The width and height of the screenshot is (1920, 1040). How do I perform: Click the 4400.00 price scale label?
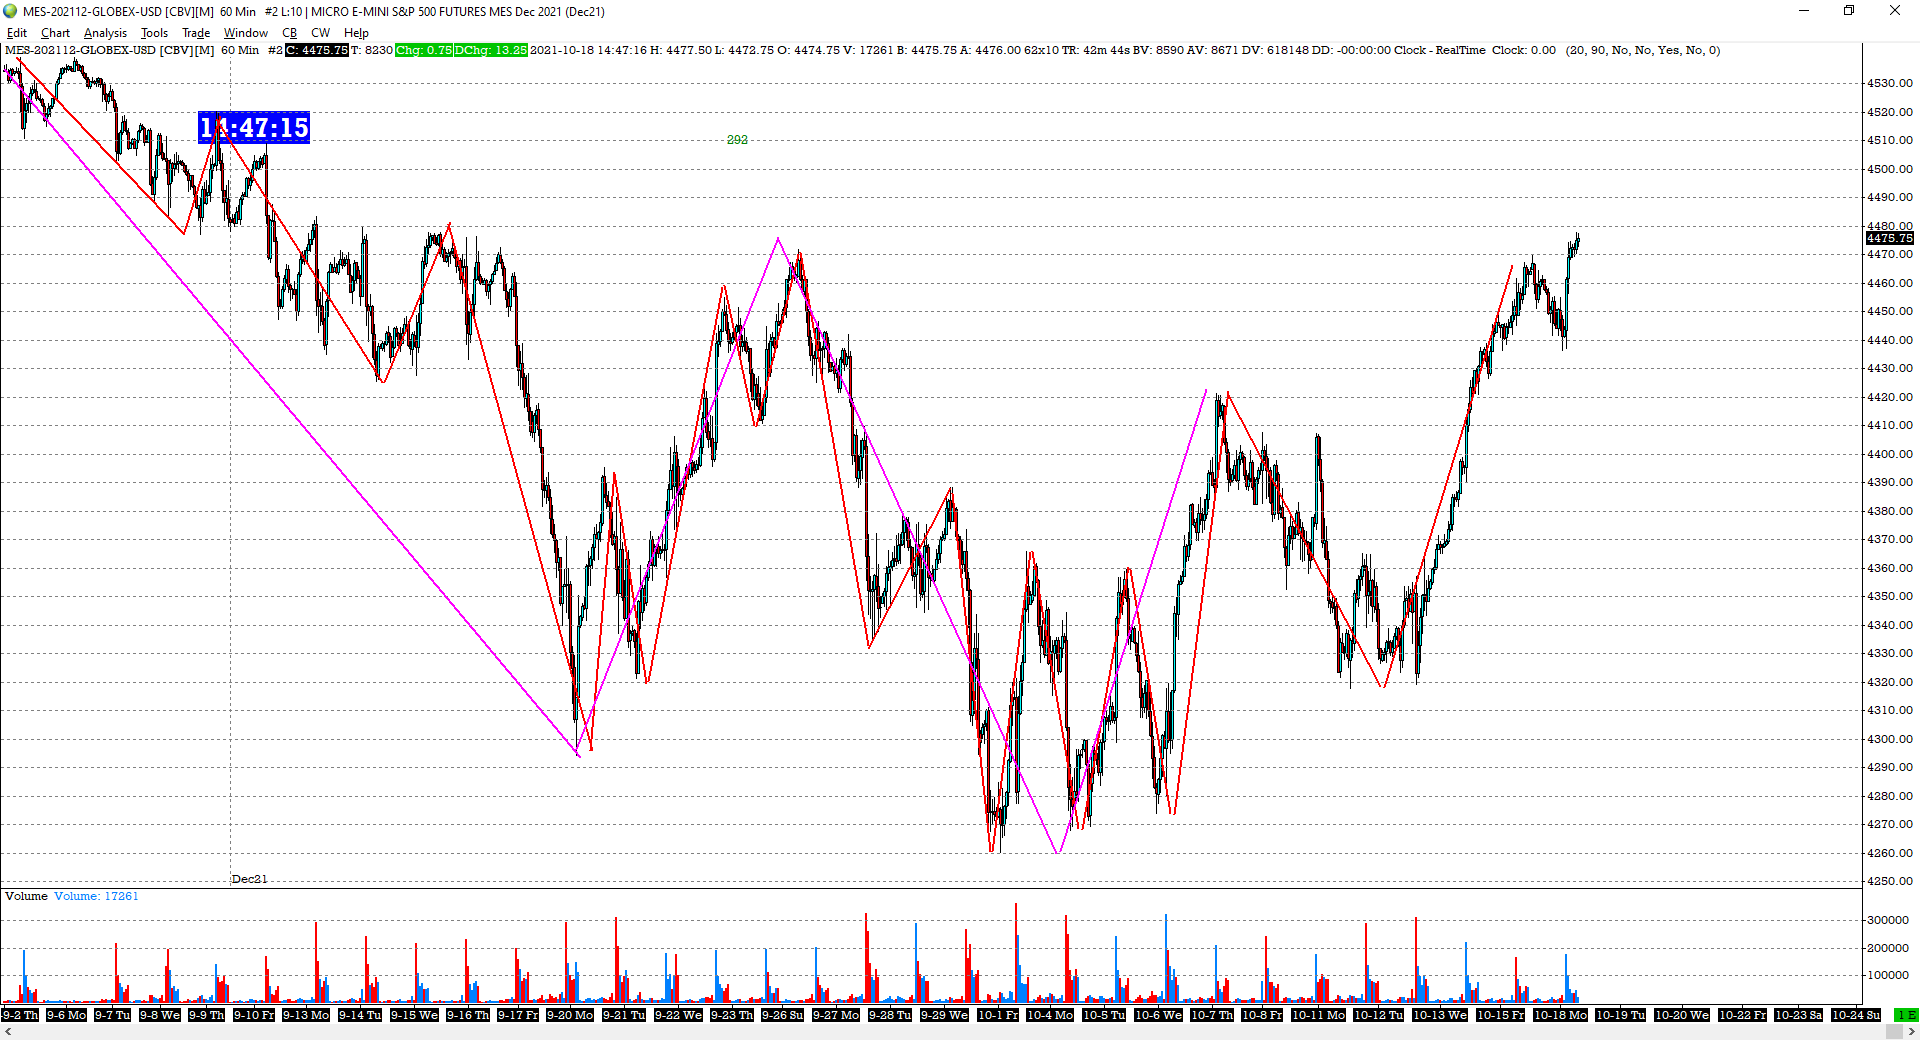[1889, 454]
